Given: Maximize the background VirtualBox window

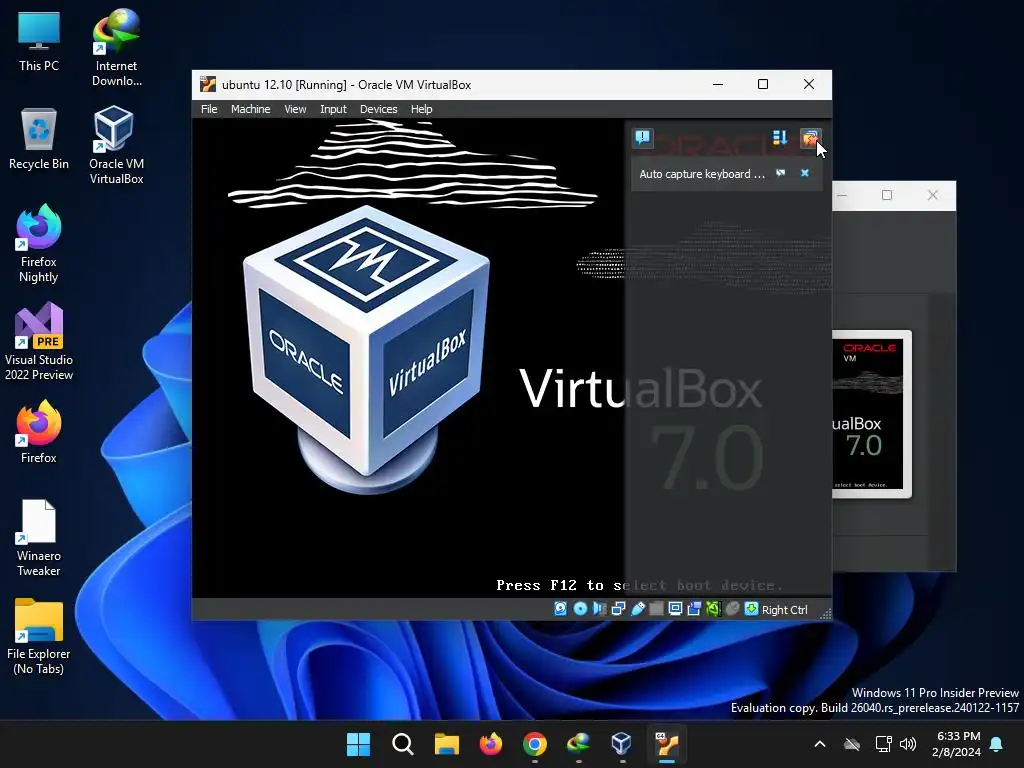Looking at the screenshot, I should (x=887, y=195).
